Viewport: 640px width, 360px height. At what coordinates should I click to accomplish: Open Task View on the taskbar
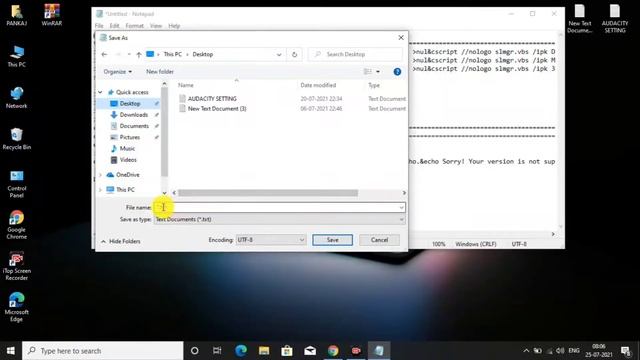tap(217, 351)
